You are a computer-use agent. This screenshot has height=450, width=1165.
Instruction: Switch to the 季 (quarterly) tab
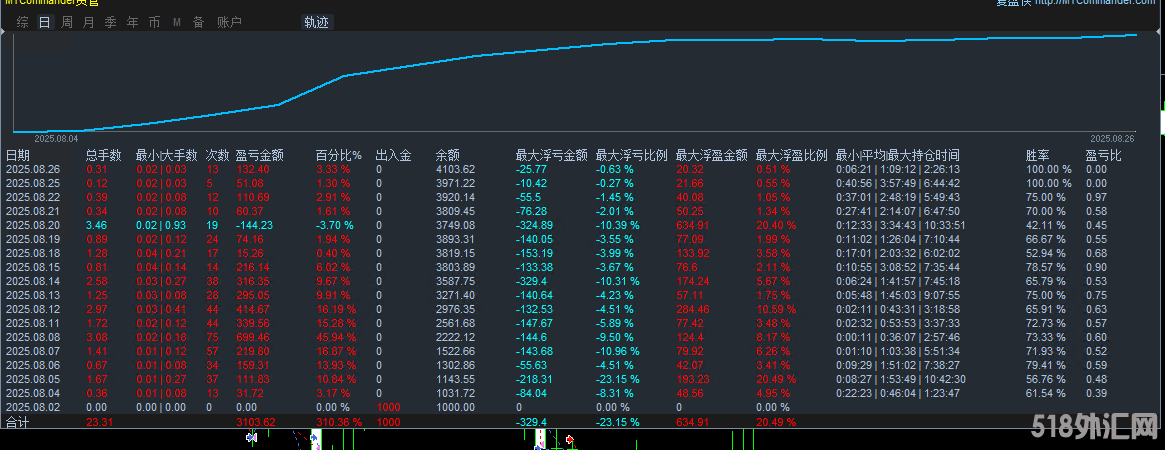tap(111, 22)
